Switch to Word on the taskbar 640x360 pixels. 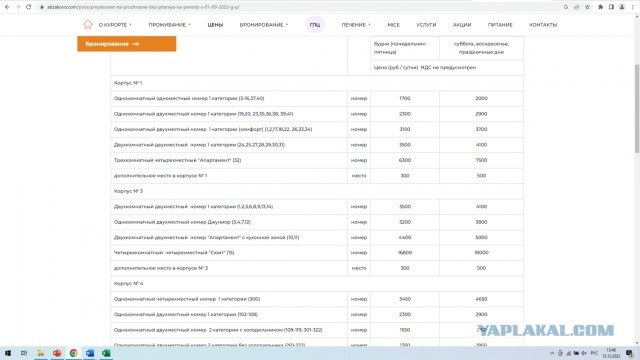tap(90, 353)
